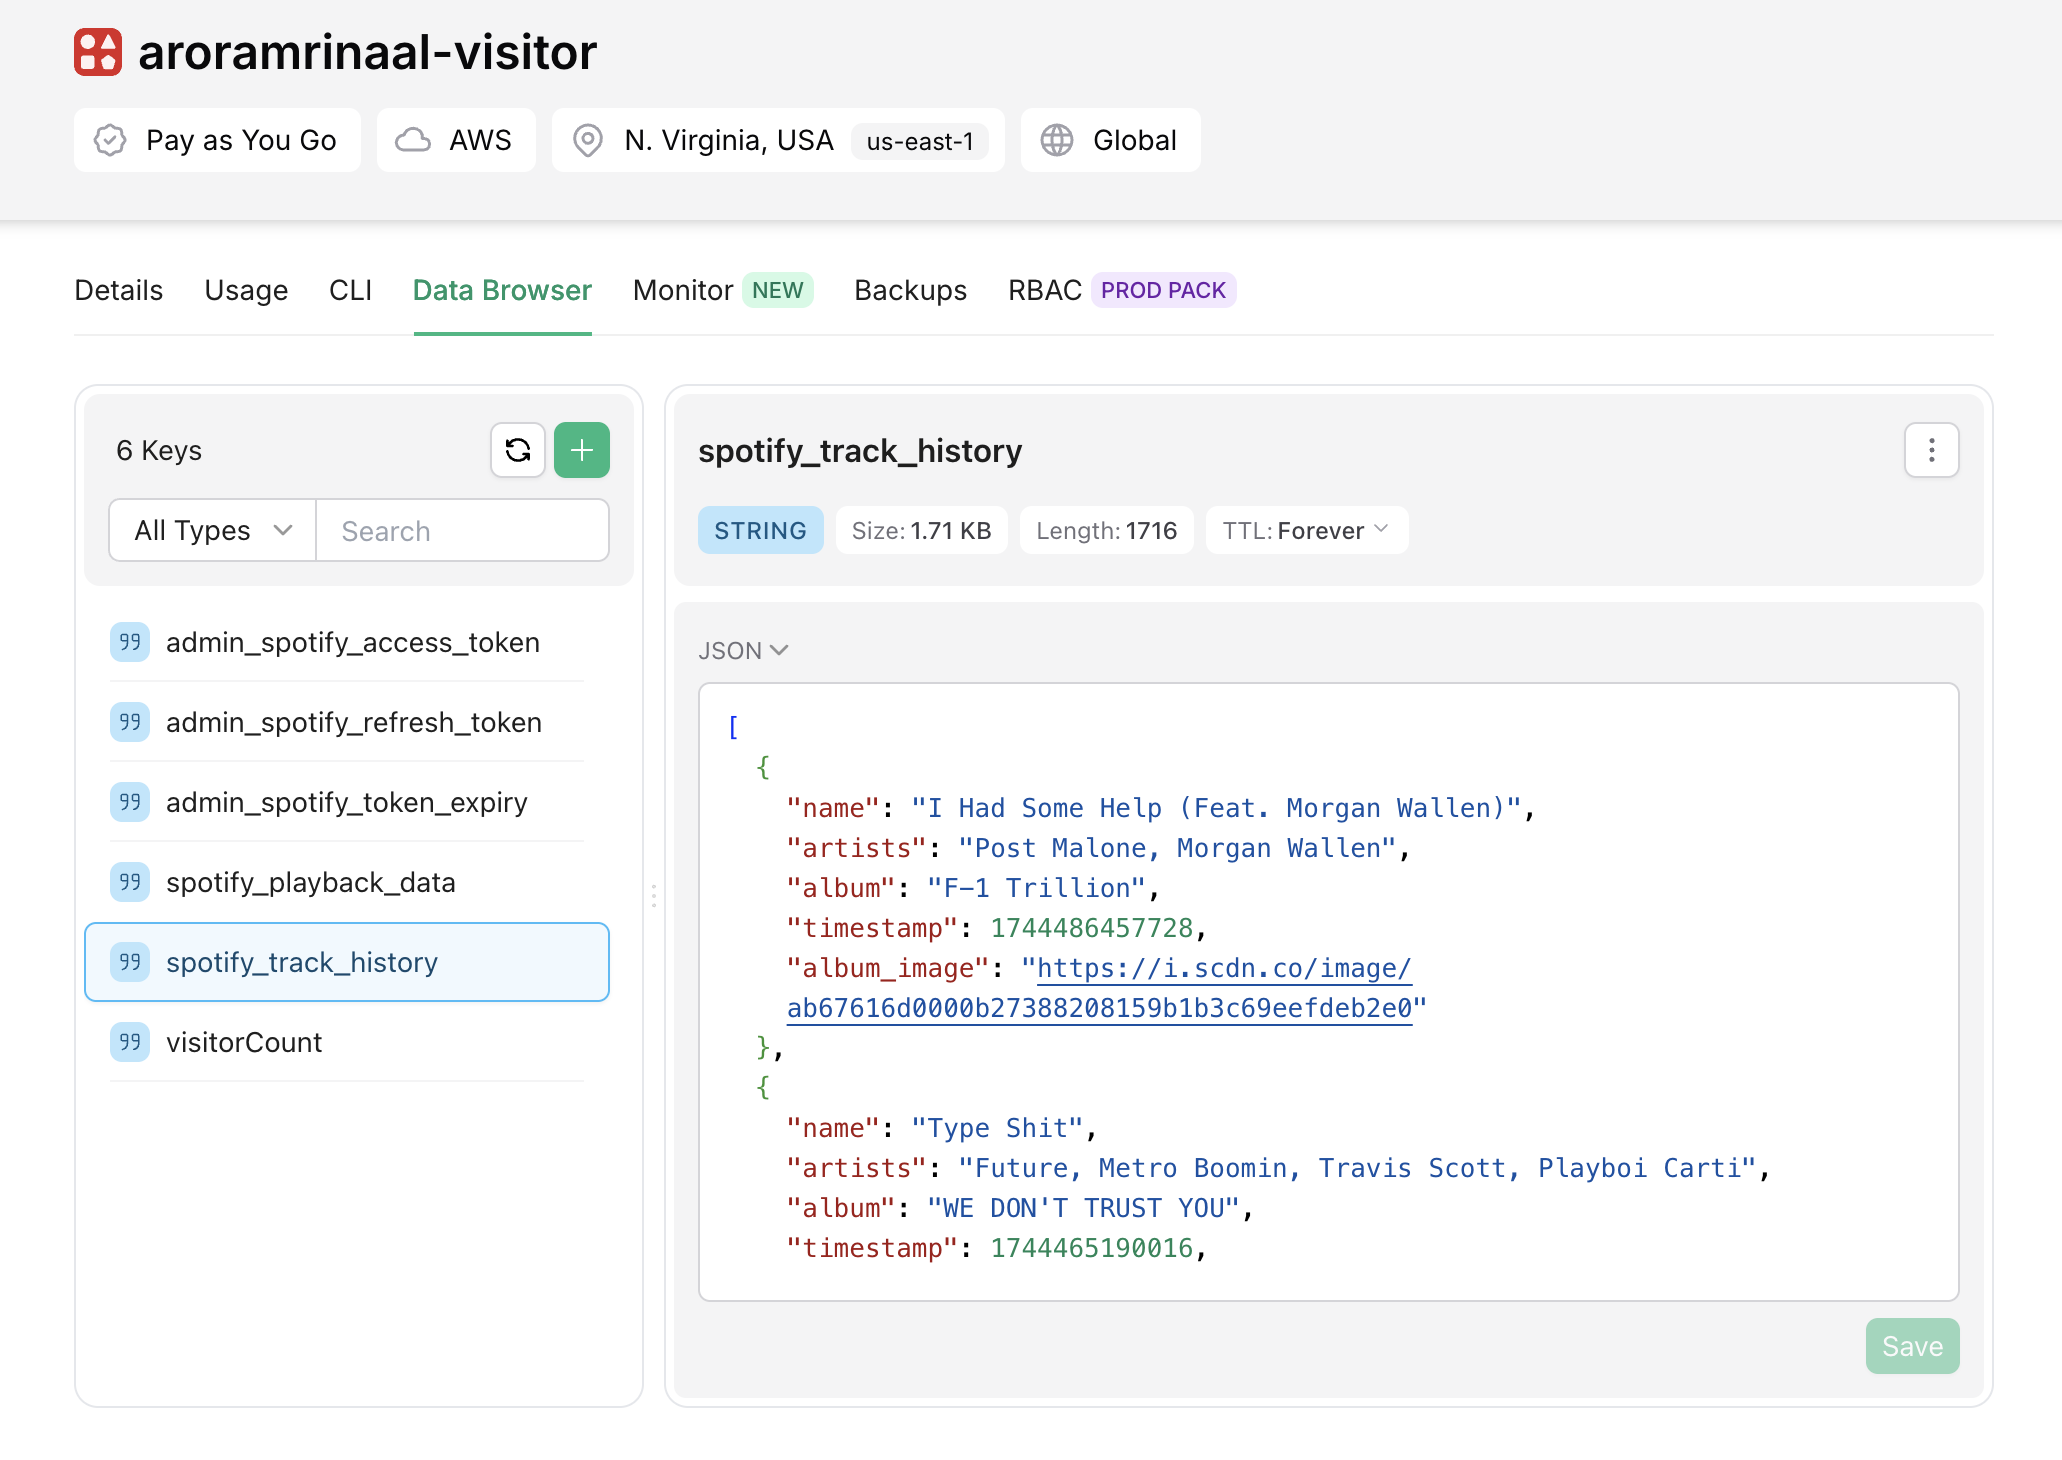Select the admin_spotify_access_token key

tap(346, 642)
